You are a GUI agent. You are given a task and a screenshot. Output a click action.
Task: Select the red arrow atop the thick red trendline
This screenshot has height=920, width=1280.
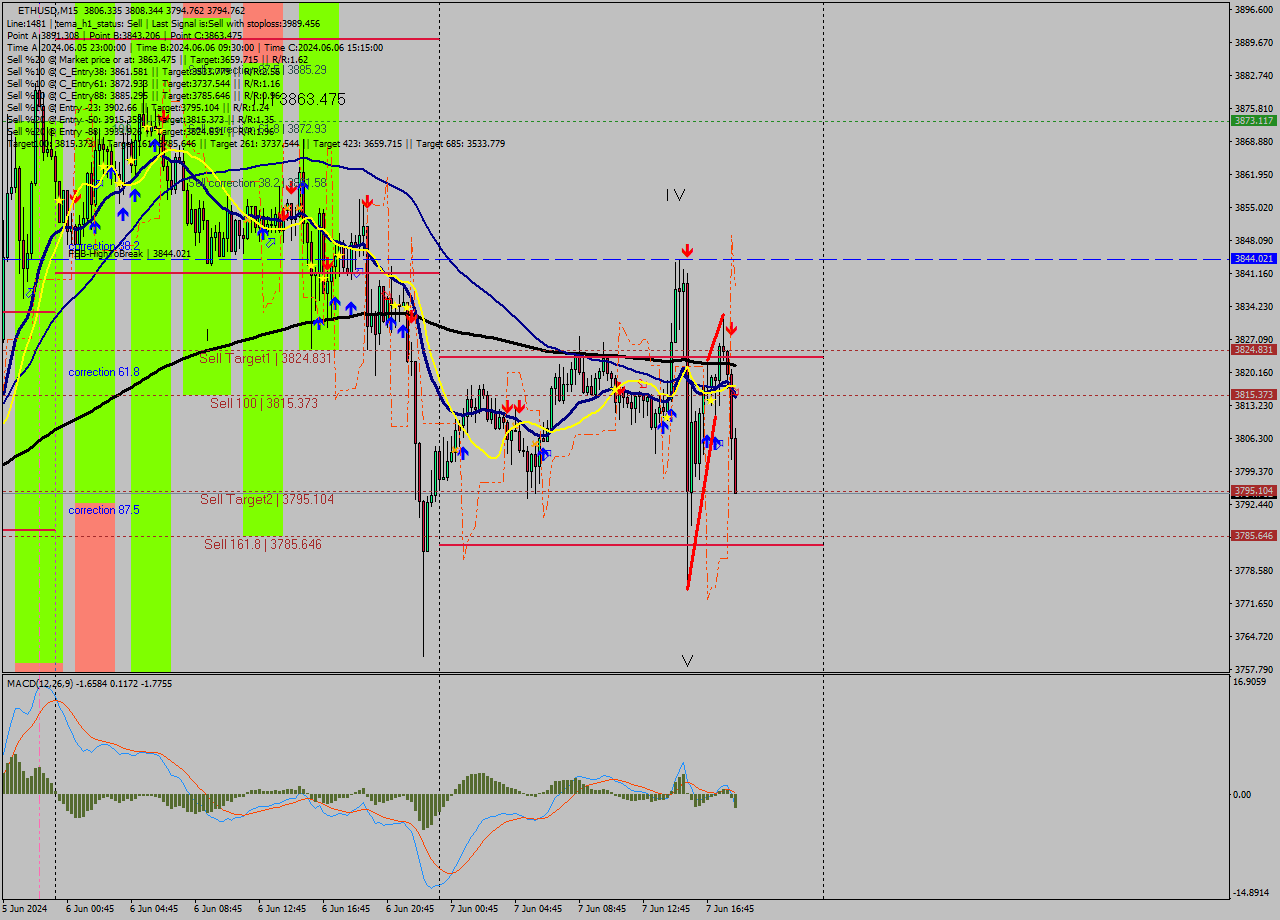731,328
